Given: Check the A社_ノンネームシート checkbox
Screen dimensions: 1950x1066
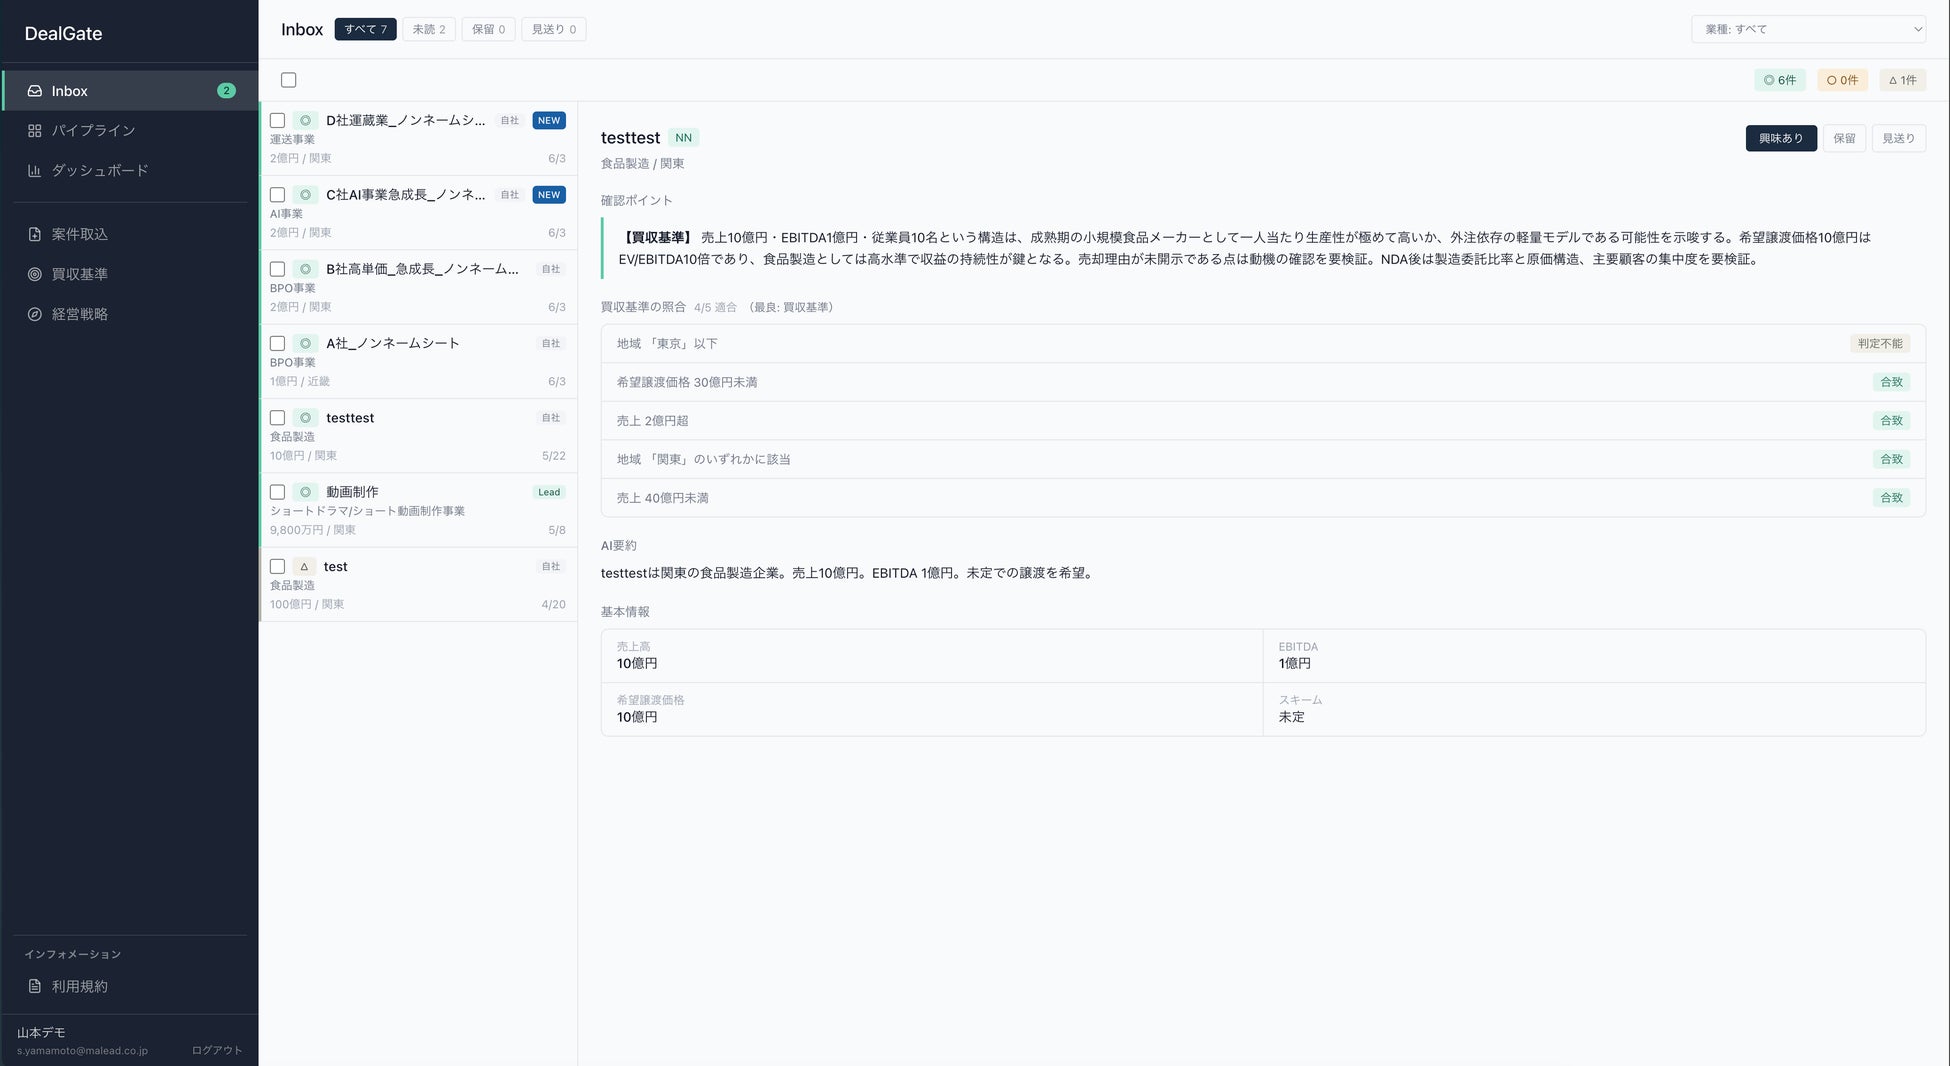Looking at the screenshot, I should 278,343.
